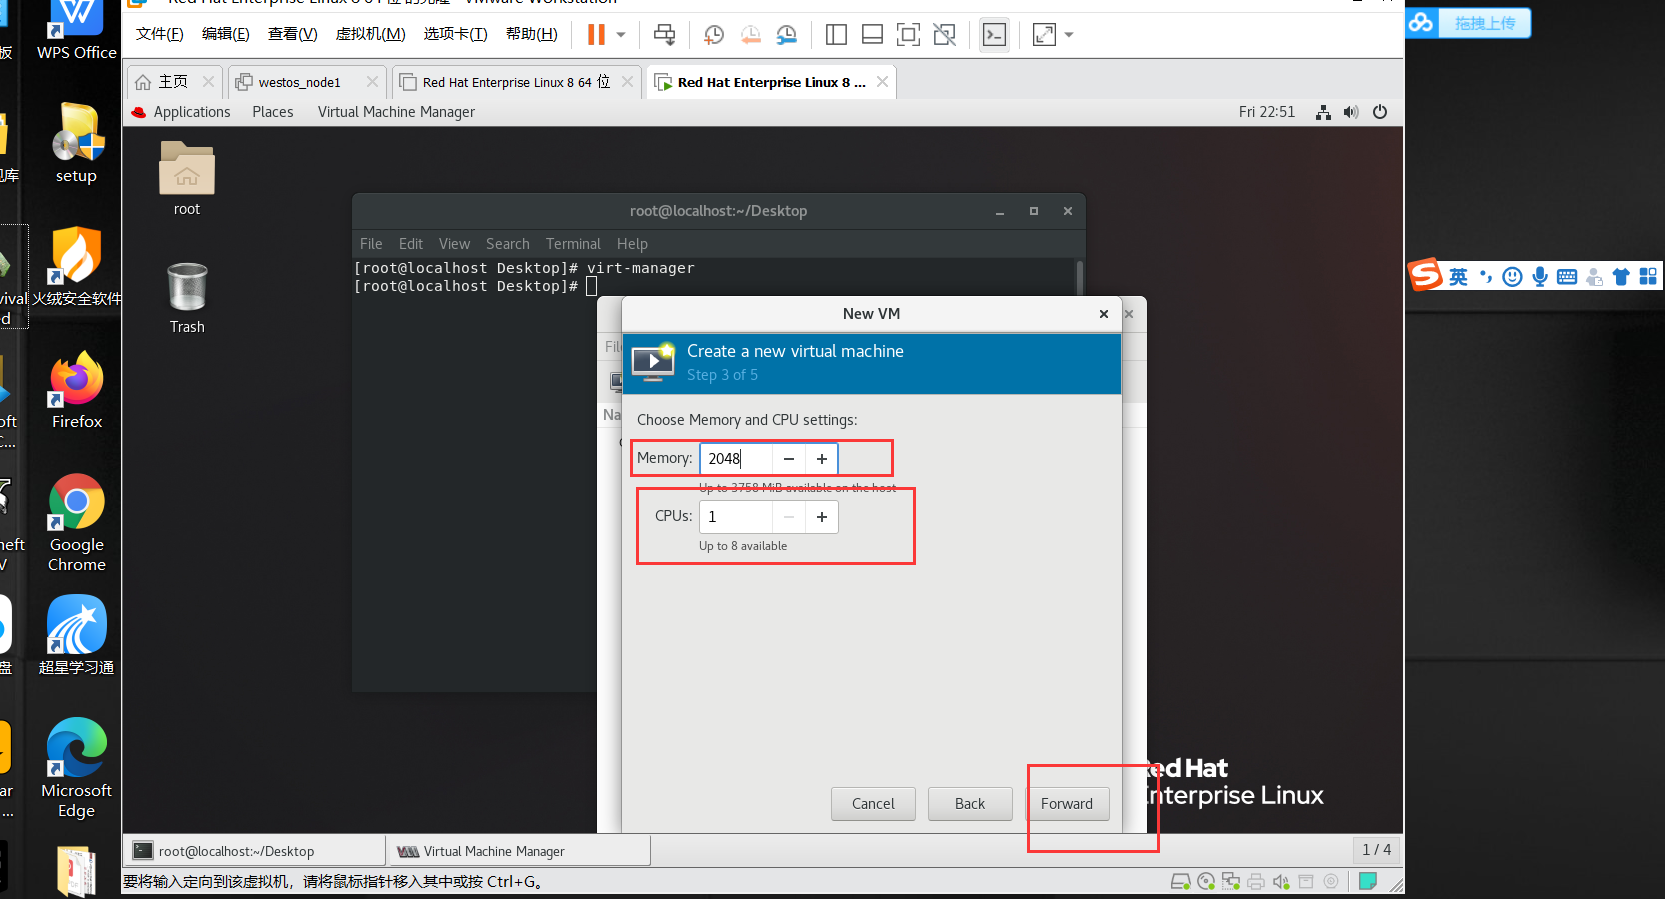Image resolution: width=1665 pixels, height=899 pixels.
Task: Click the CD/DVD device status icon
Action: pyautogui.click(x=1206, y=881)
